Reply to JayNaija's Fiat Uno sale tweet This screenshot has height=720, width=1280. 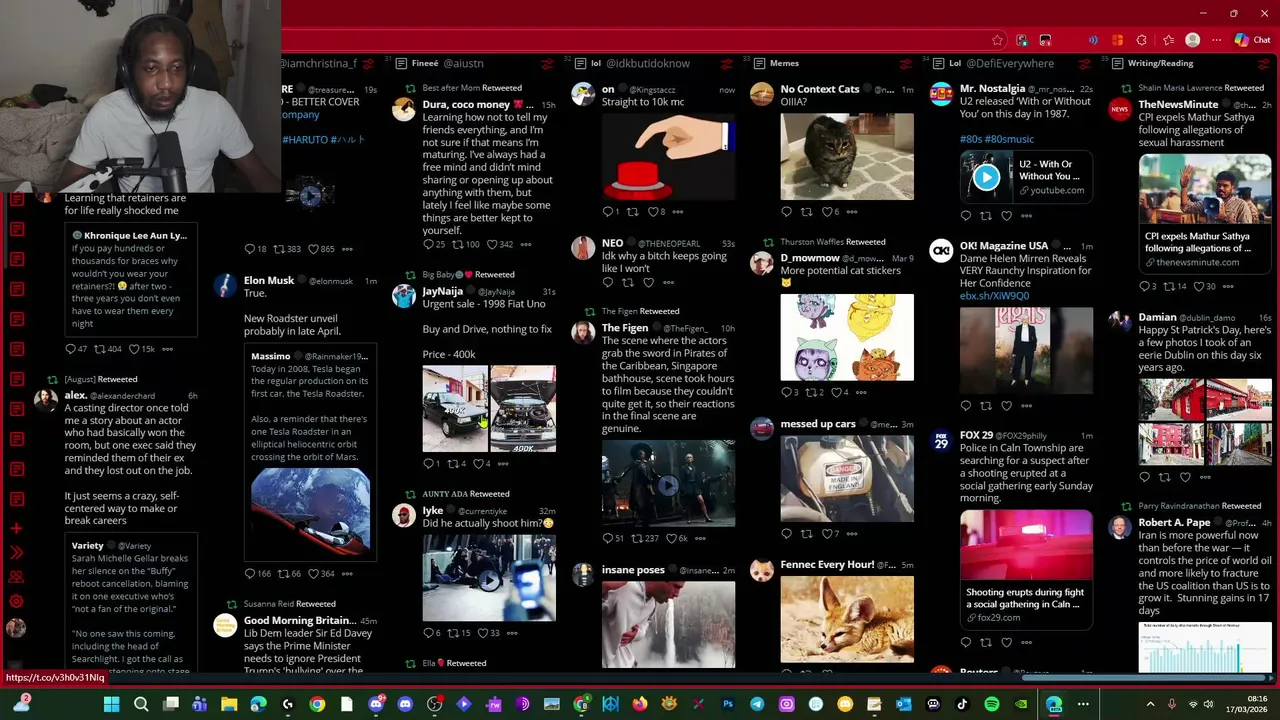428,463
